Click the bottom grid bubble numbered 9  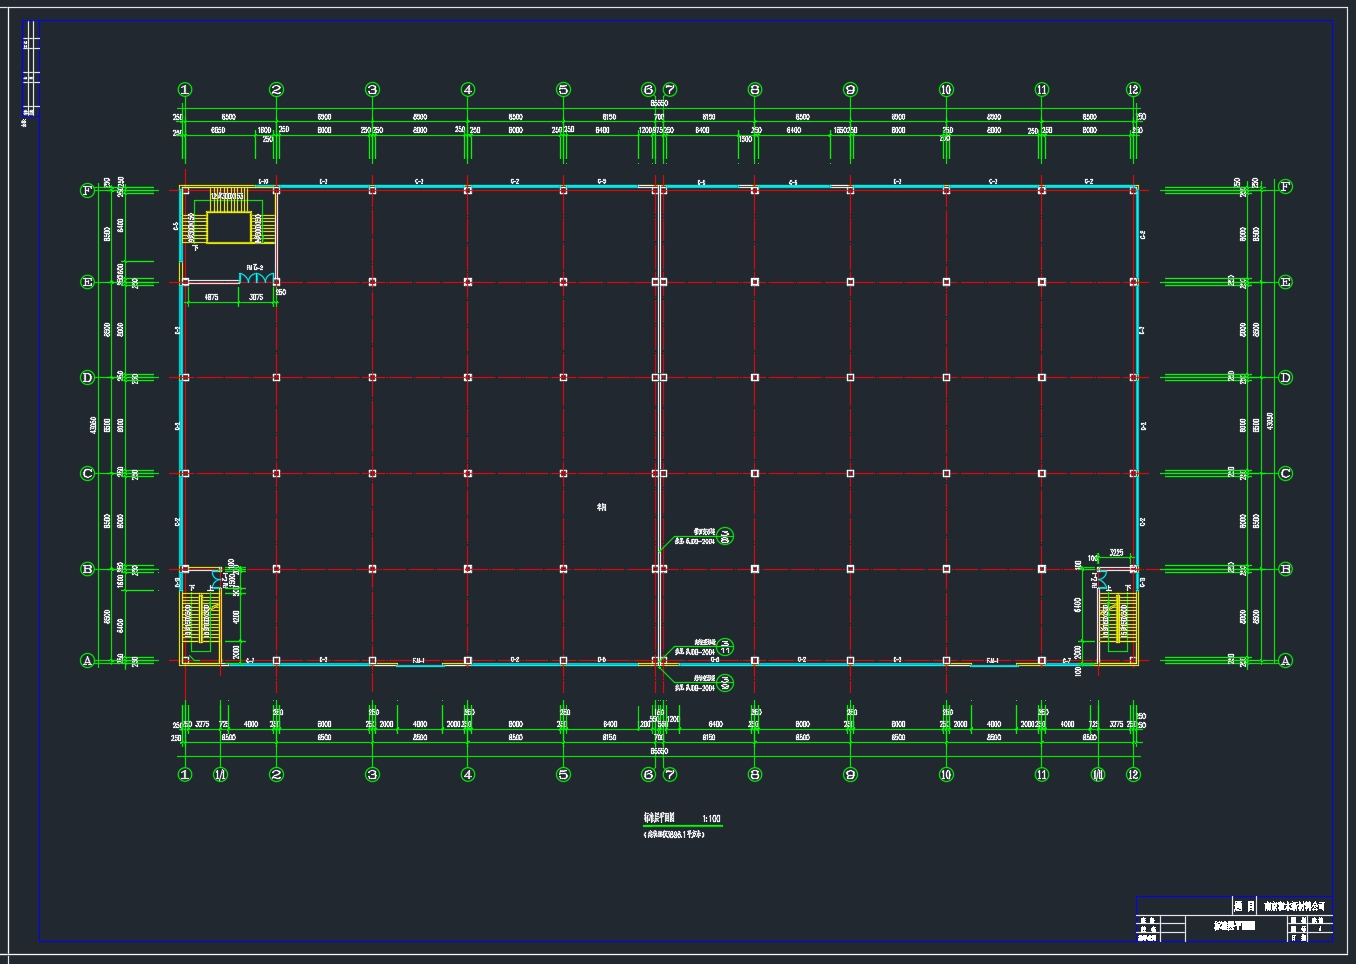[x=850, y=774]
